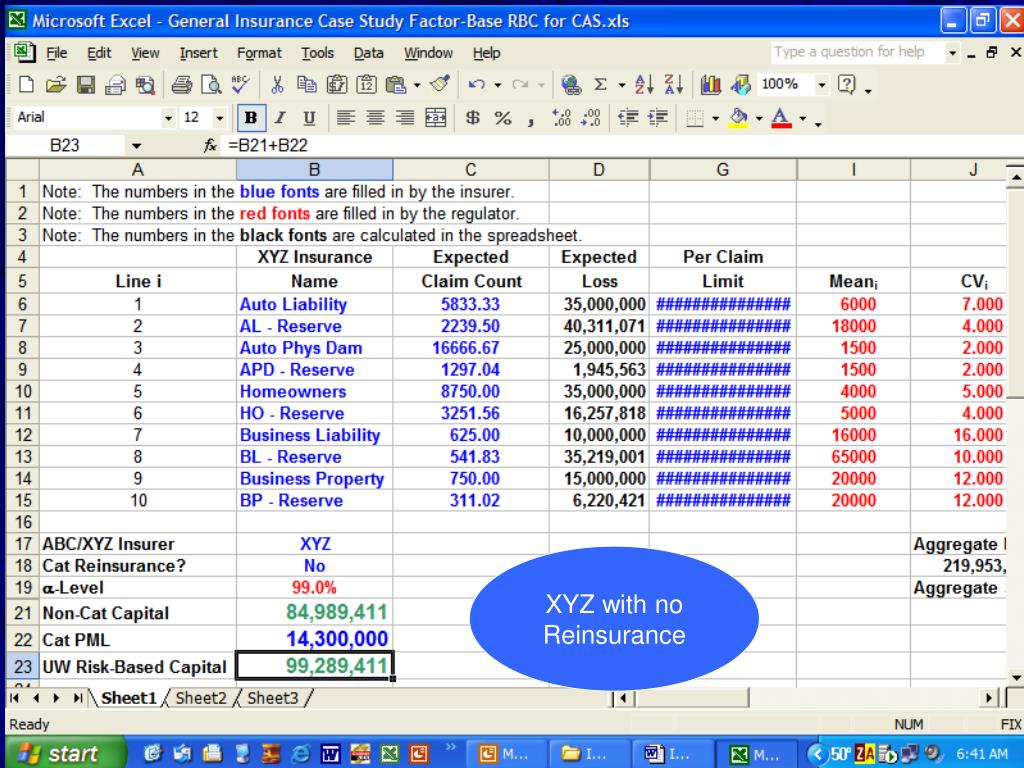1024x768 pixels.
Task: Click the Increase Decimal icon
Action: (562, 118)
